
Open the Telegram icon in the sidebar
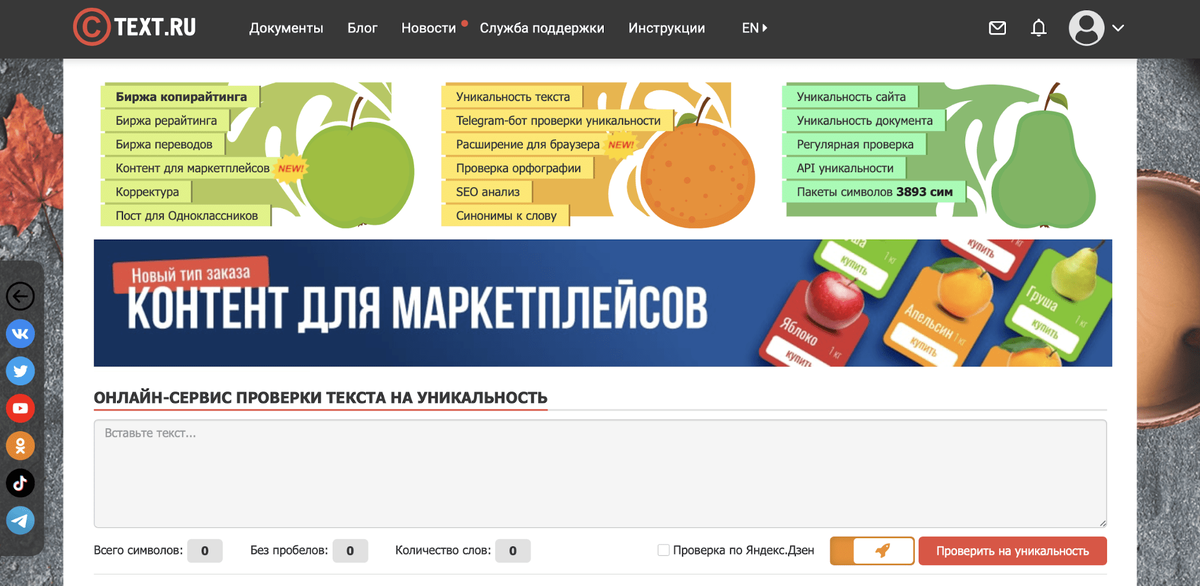[20, 520]
